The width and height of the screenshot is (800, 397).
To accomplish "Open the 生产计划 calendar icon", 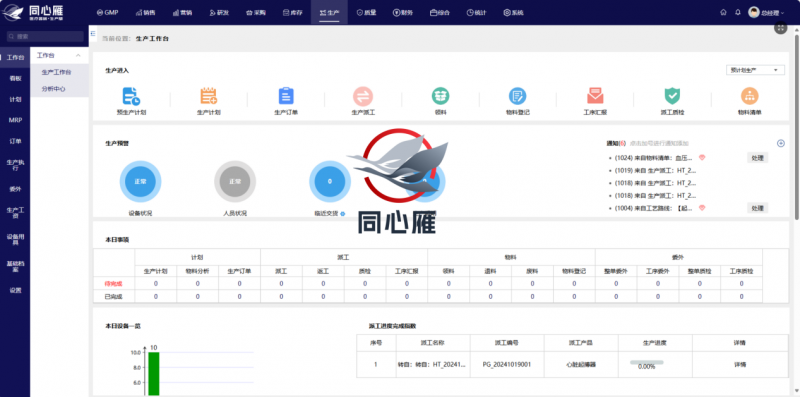I will (x=208, y=96).
